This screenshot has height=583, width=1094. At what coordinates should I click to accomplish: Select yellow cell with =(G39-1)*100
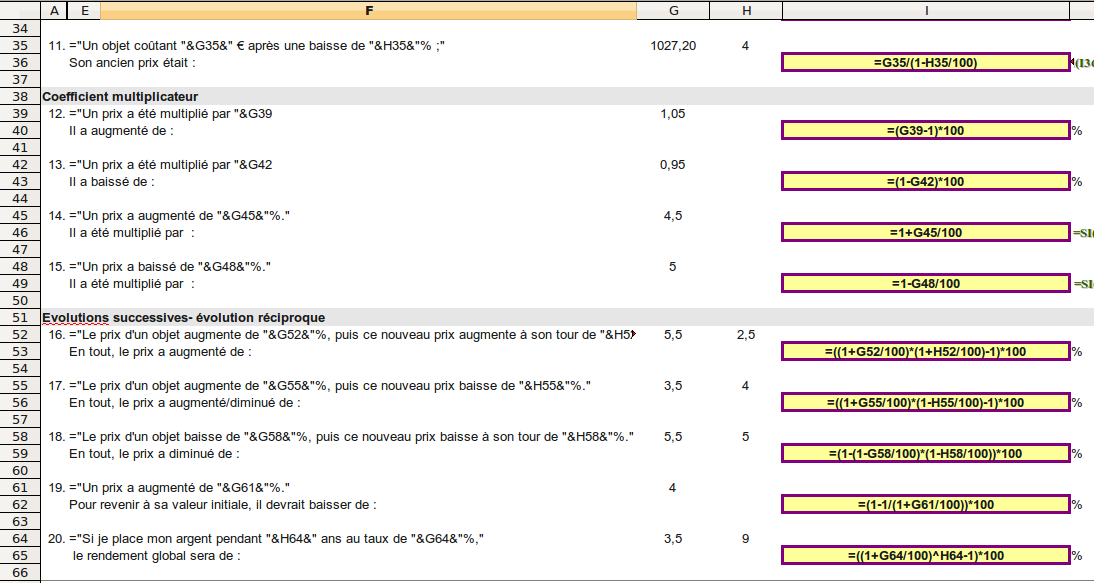pyautogui.click(x=925, y=131)
